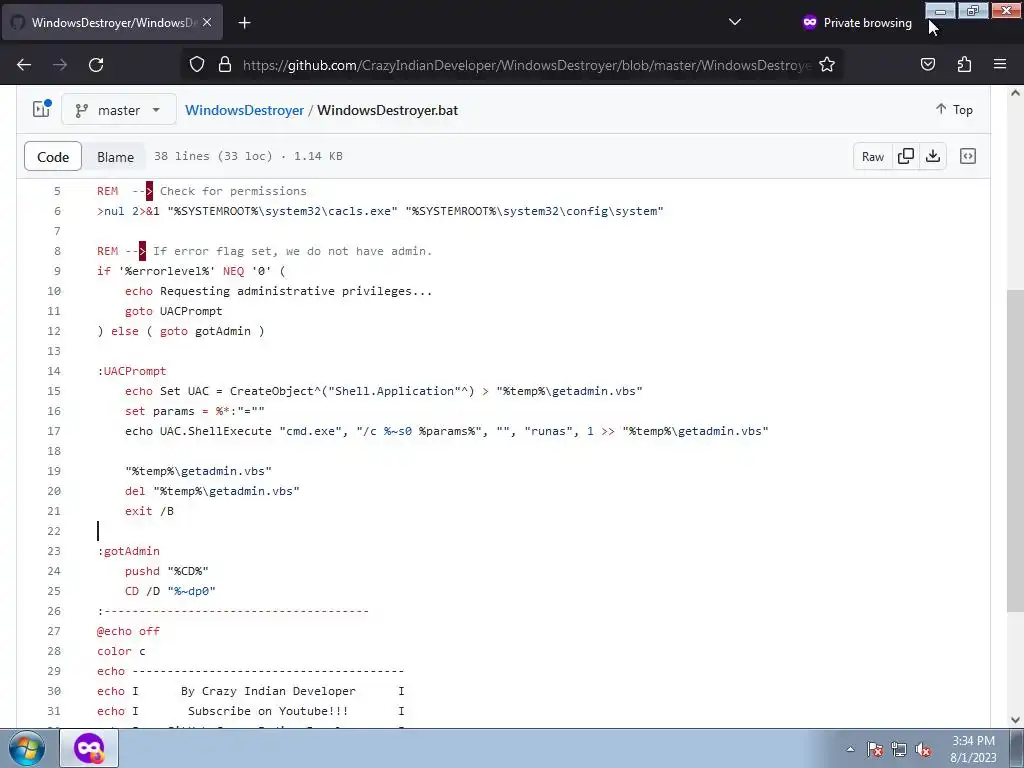Open the symbols panel icon

point(968,156)
